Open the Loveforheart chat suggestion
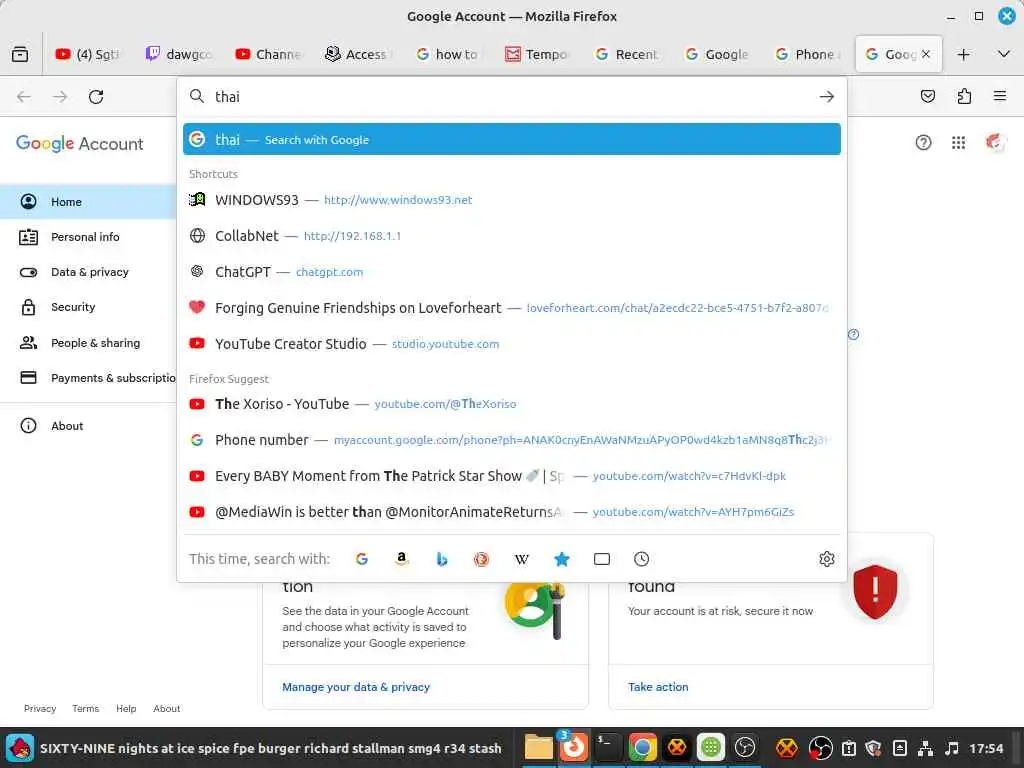Viewport: 1024px width, 768px height. click(x=512, y=308)
